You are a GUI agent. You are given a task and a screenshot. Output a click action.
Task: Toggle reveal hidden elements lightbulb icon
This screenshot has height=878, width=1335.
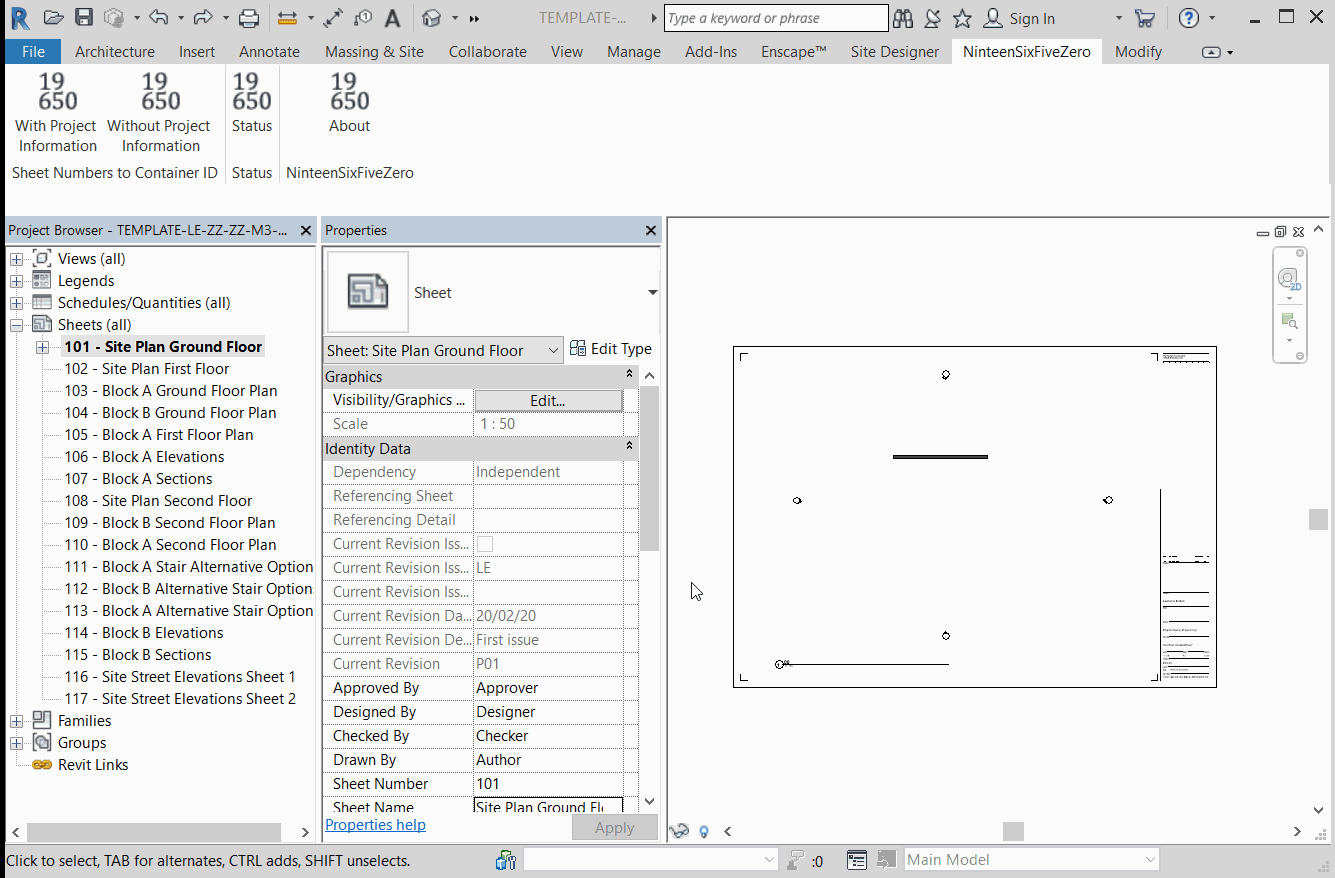[x=704, y=831]
